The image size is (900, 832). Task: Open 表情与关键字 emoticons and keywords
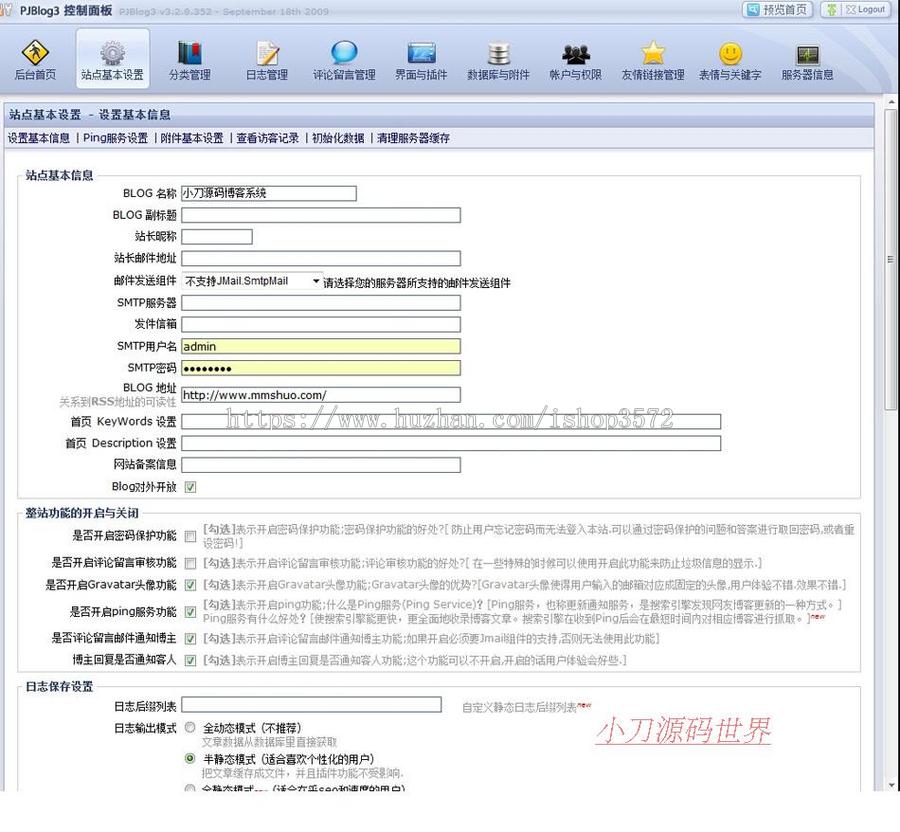(730, 57)
